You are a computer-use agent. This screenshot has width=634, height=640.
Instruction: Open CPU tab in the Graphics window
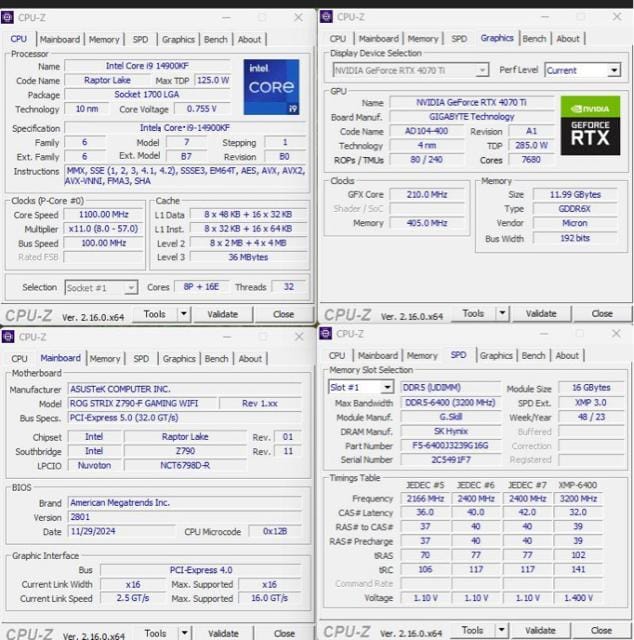(338, 39)
